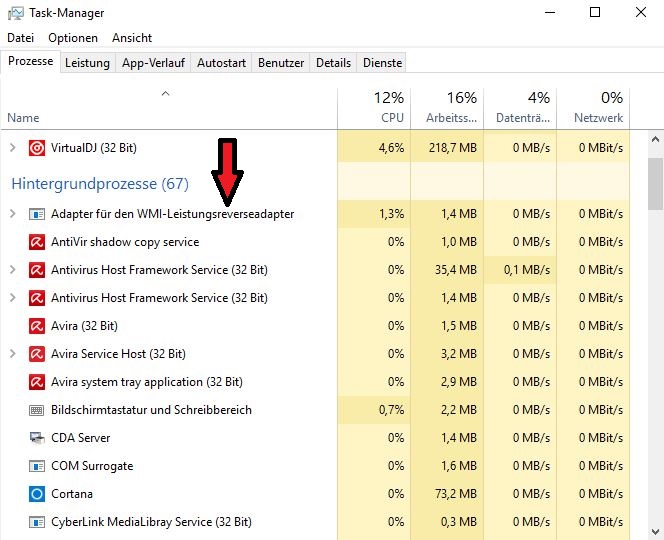
Task: Click the Bildschirmtastatur keyboard icon
Action: coord(37,410)
